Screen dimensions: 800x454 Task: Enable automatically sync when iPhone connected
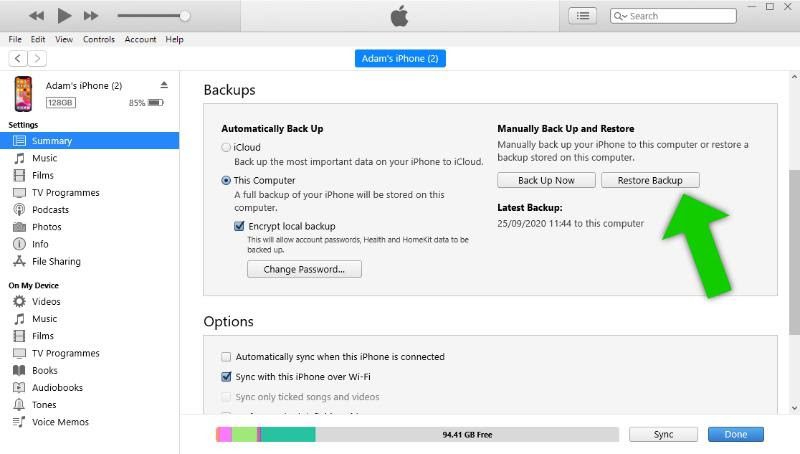tap(226, 357)
